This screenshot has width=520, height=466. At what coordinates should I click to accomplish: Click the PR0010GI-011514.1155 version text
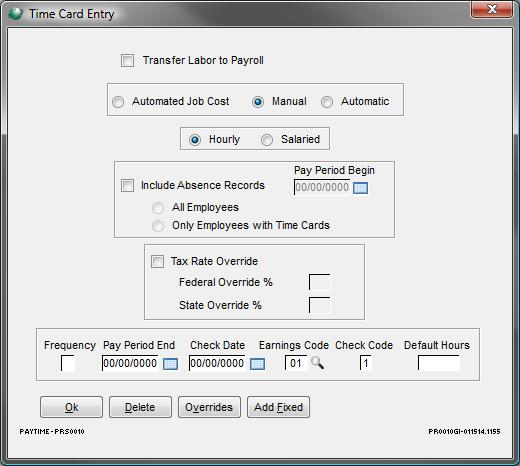tap(464, 432)
